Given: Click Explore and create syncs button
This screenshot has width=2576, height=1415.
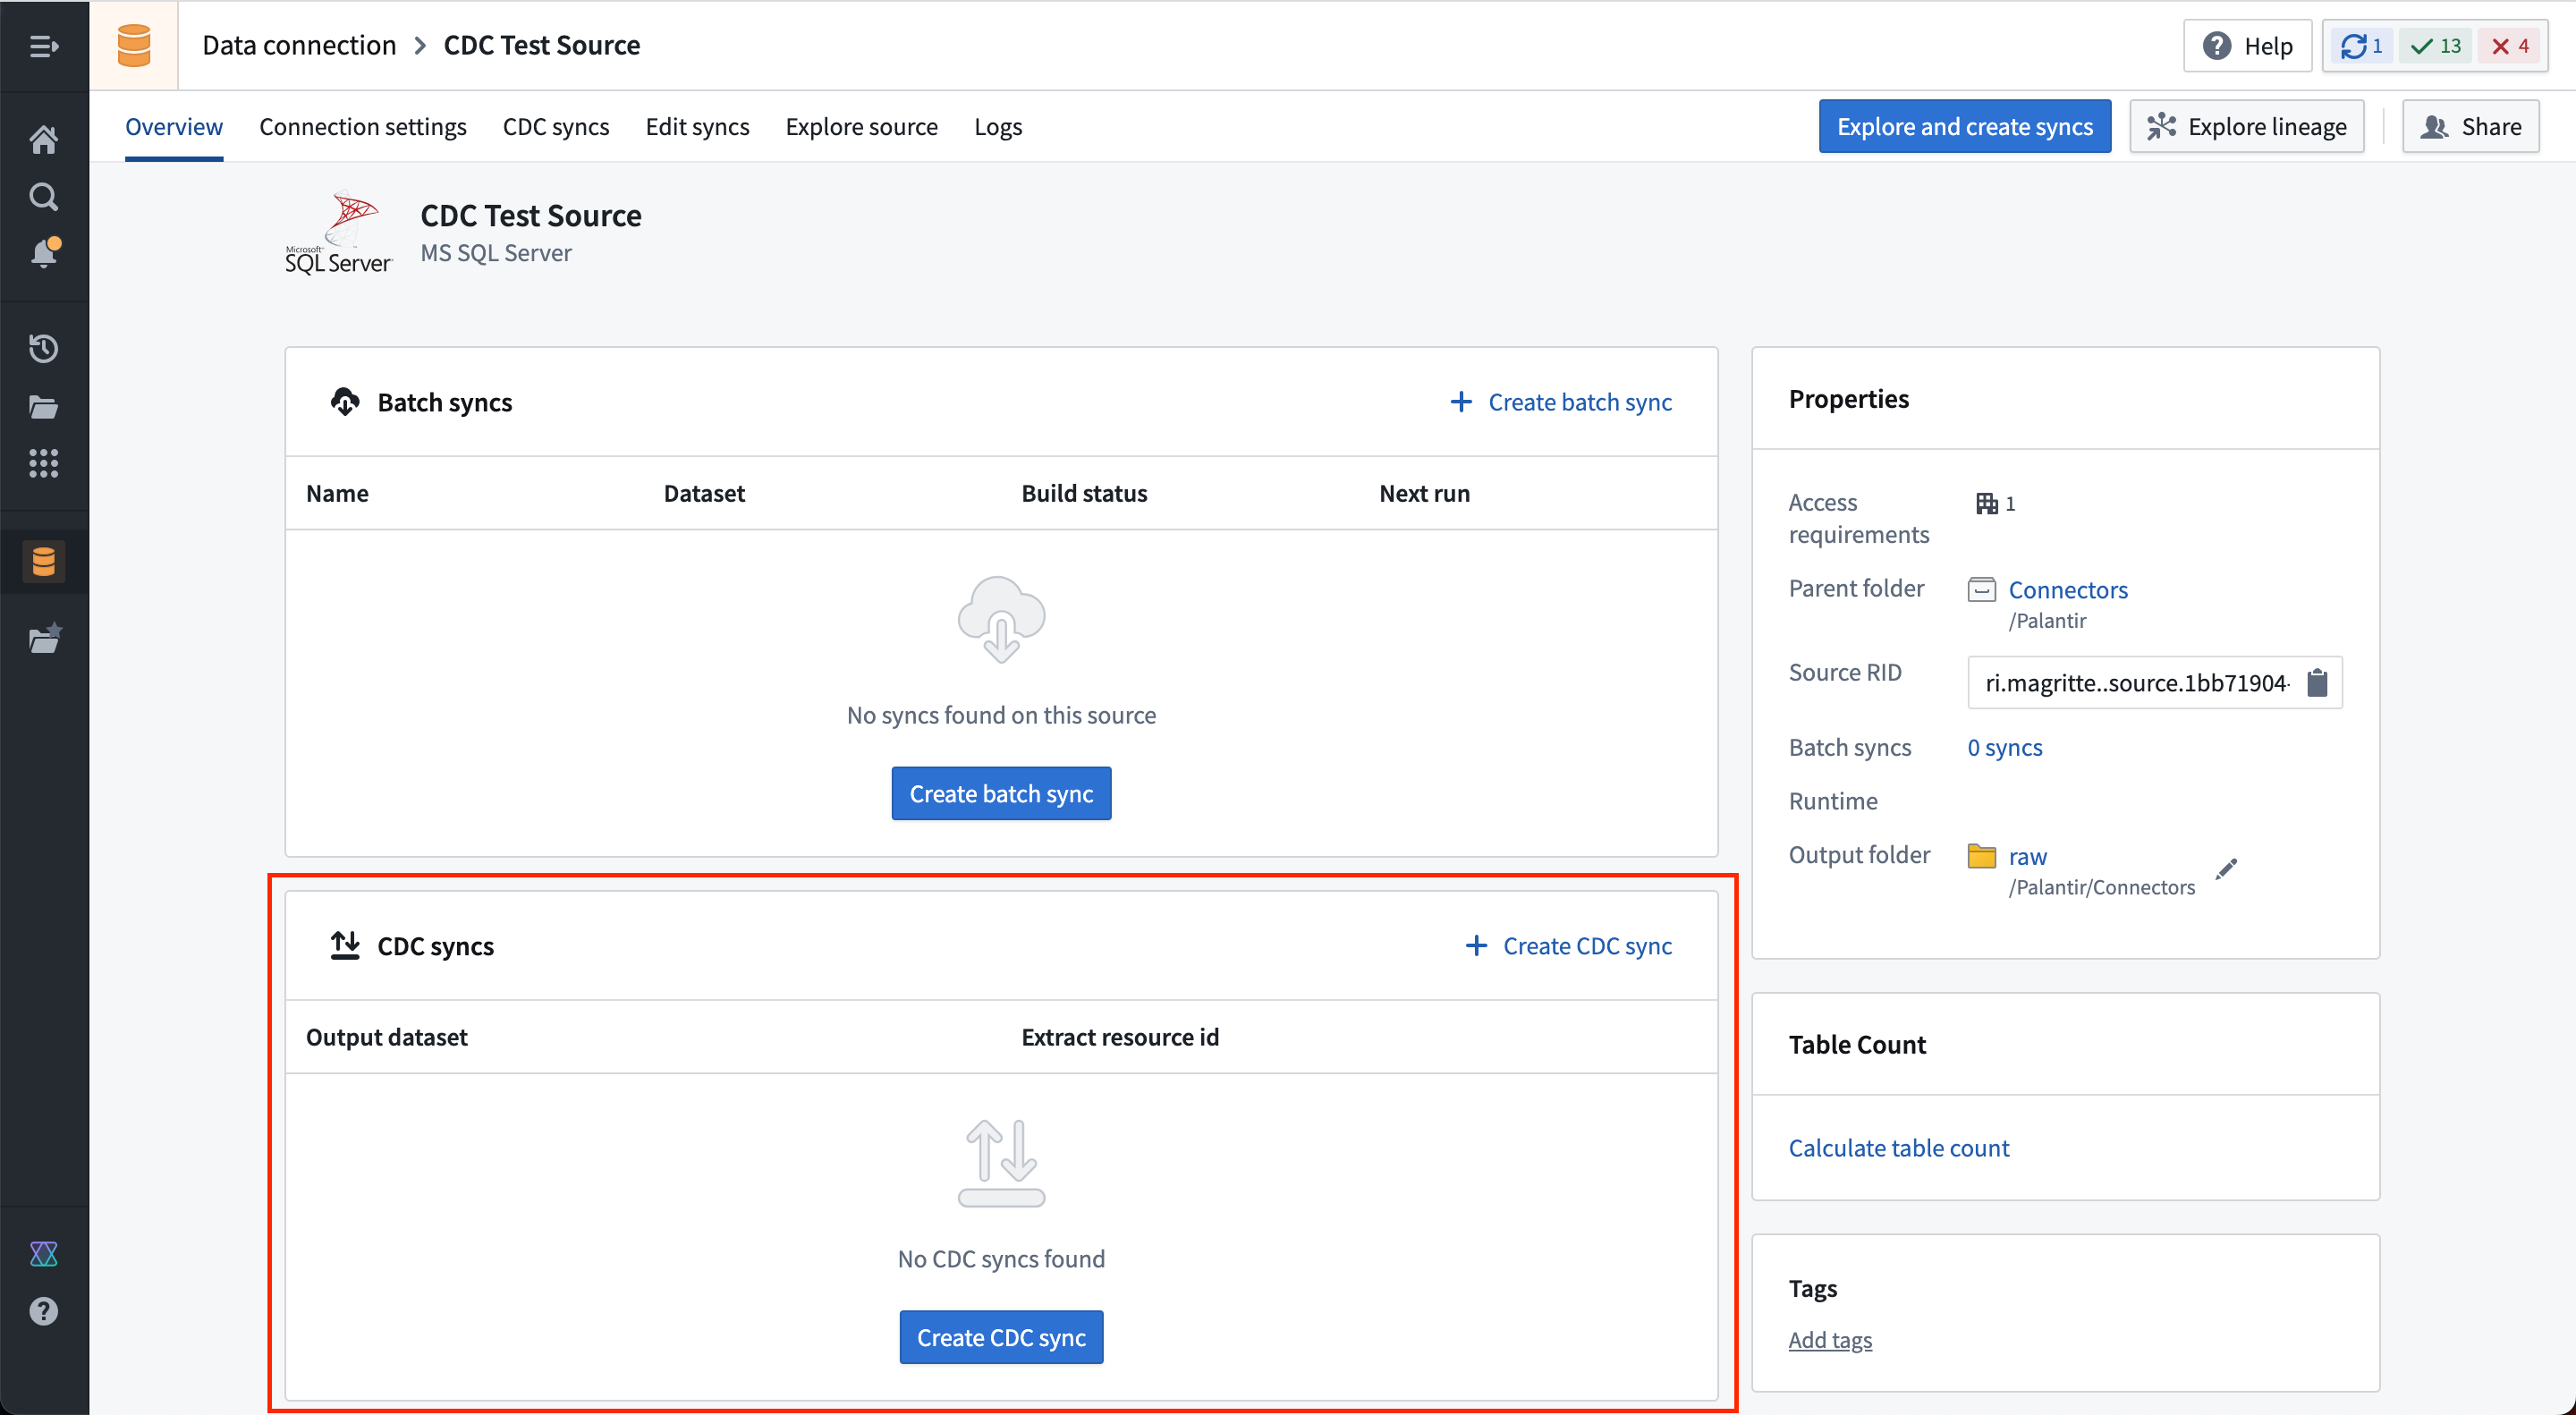Looking at the screenshot, I should click(1965, 123).
